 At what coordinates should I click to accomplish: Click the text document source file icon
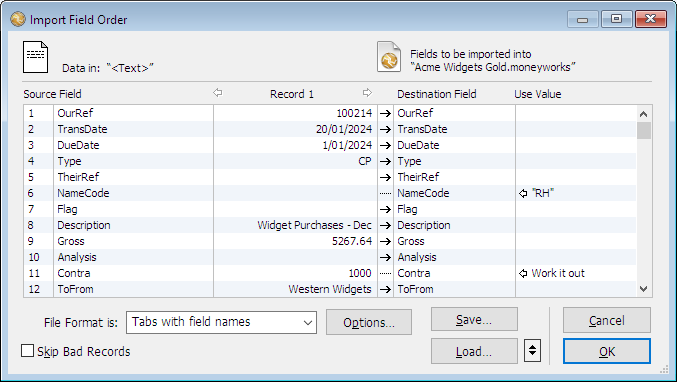tap(35, 57)
